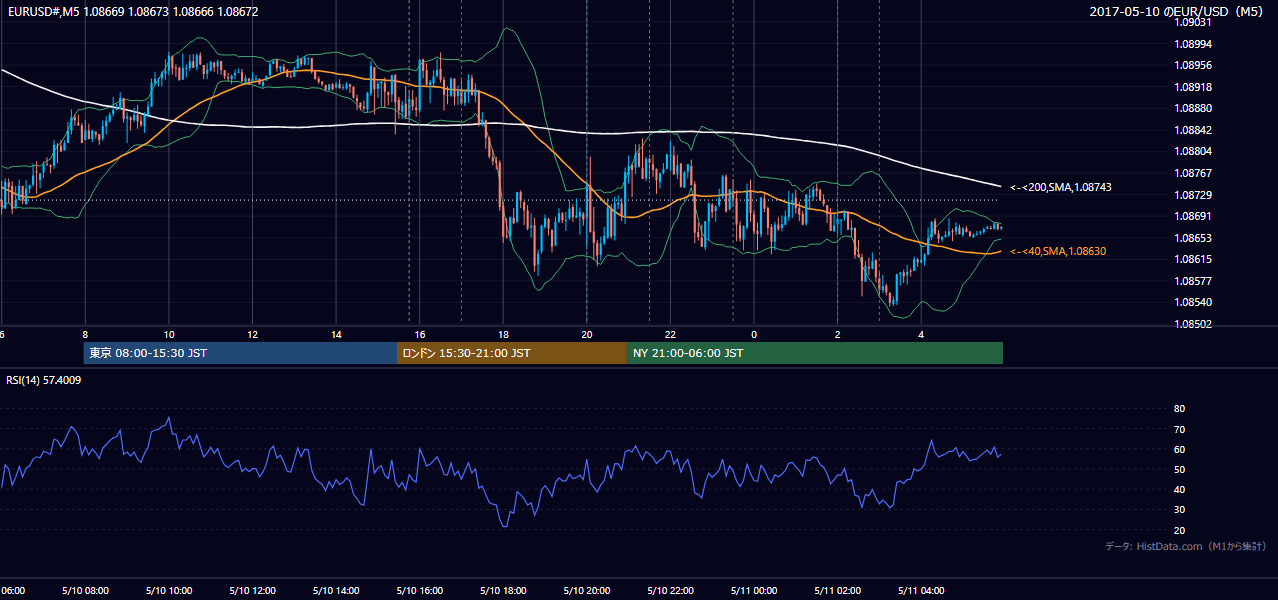The width and height of the screenshot is (1278, 600).
Task: Click the NY 21:00-06:00 JST session bar
Action: click(815, 353)
